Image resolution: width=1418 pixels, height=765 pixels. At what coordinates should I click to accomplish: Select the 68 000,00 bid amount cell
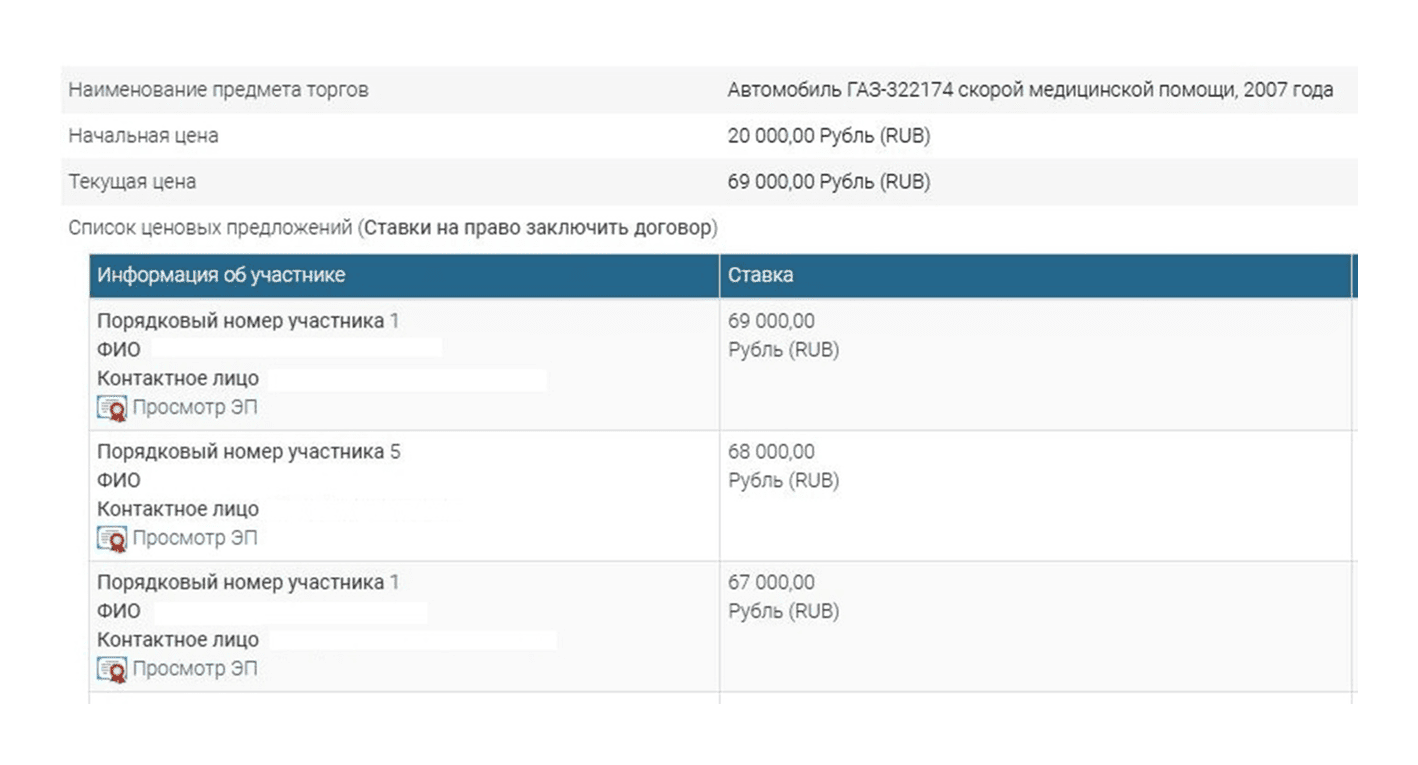(x=1035, y=496)
